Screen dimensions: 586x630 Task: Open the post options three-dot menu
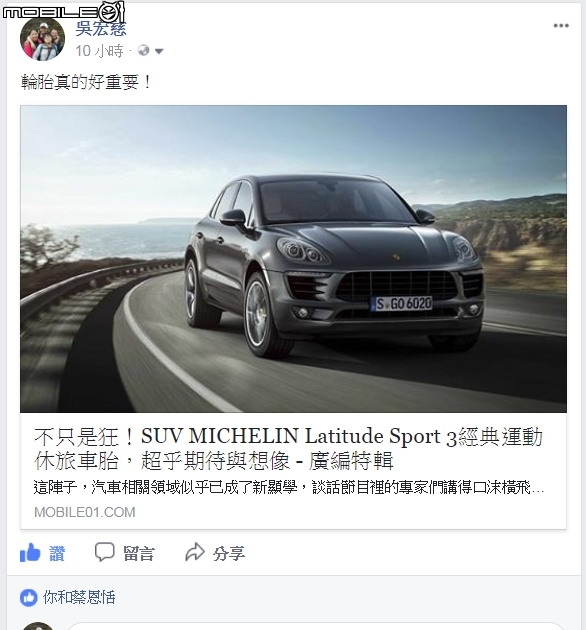(x=561, y=26)
